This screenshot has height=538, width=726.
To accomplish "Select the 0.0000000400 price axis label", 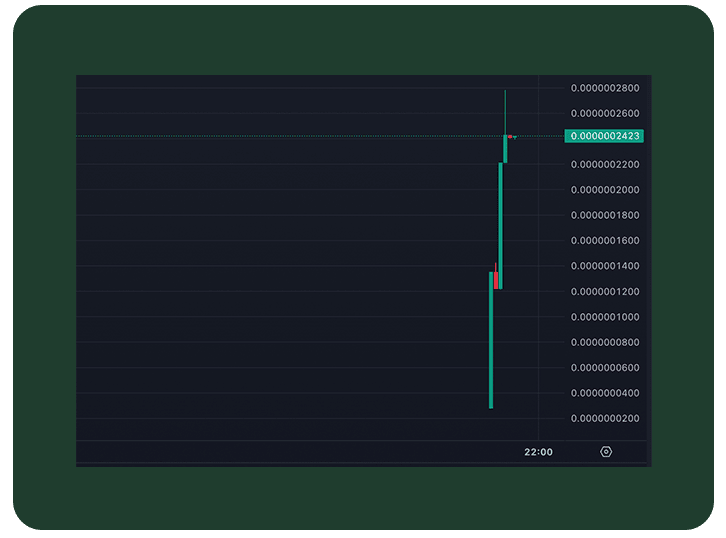I will [605, 393].
